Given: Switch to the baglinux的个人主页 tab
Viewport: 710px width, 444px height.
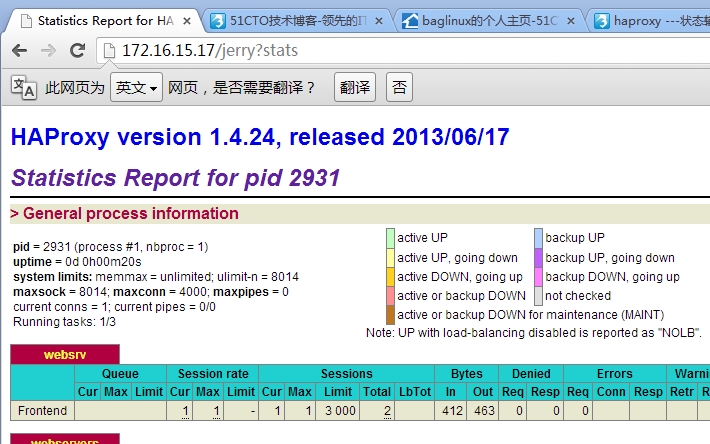Looking at the screenshot, I should pyautogui.click(x=490, y=21).
